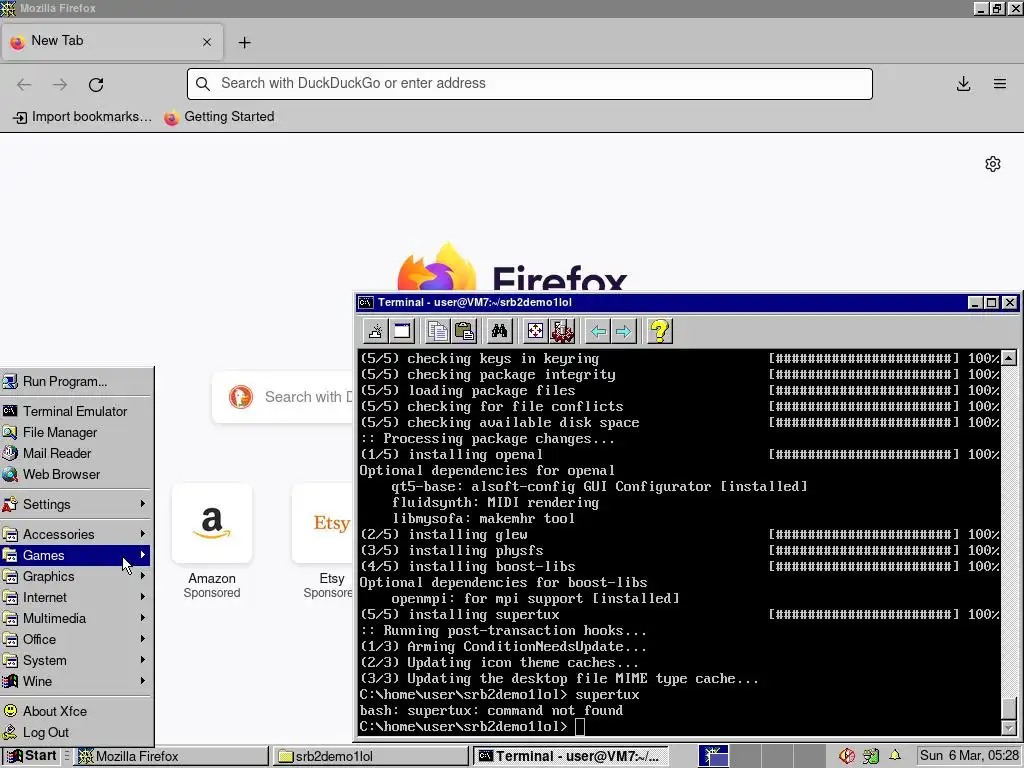Click the Start button on the taskbar

tap(30, 756)
